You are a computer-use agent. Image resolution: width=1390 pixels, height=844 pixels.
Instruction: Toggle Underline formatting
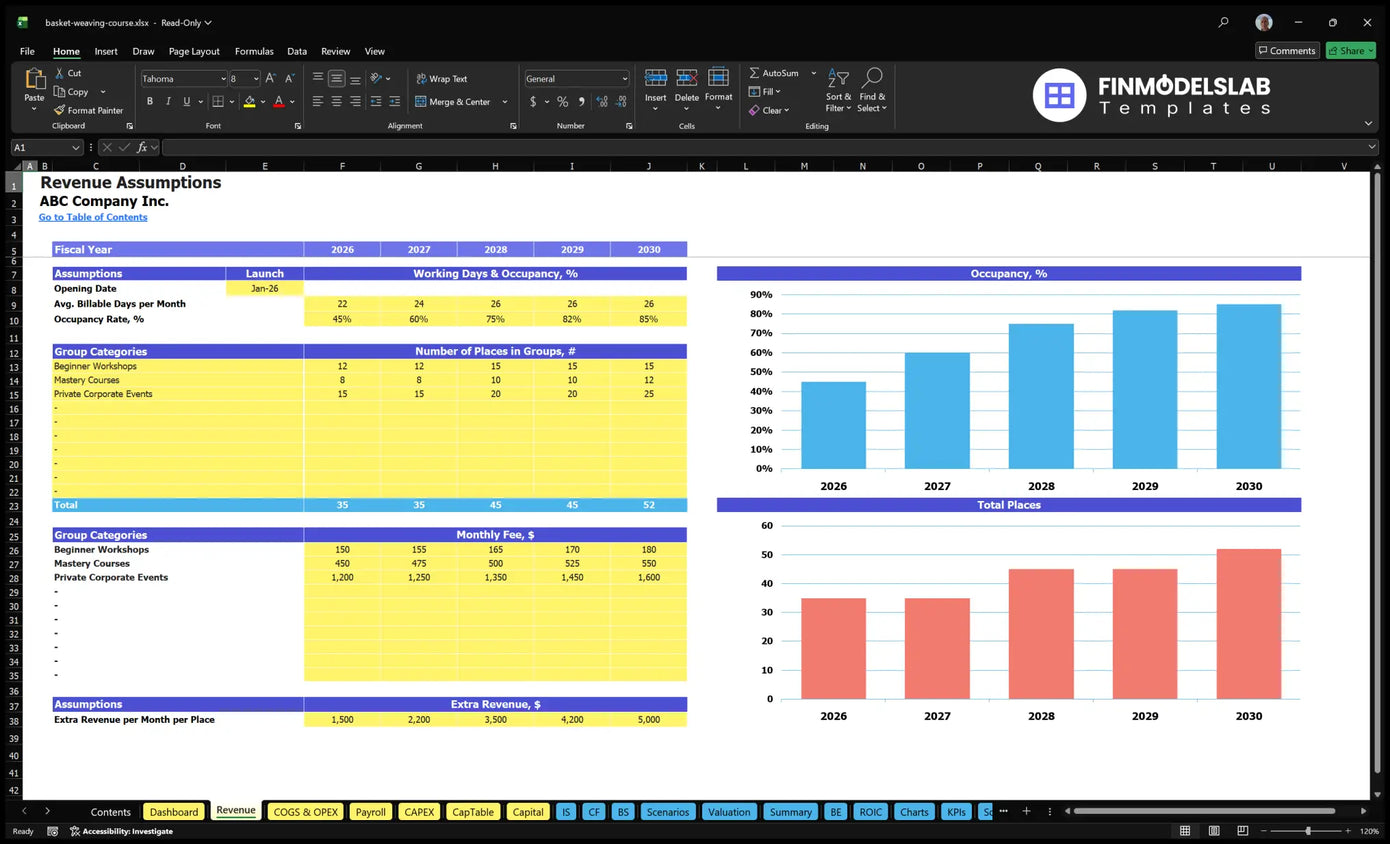(x=186, y=101)
